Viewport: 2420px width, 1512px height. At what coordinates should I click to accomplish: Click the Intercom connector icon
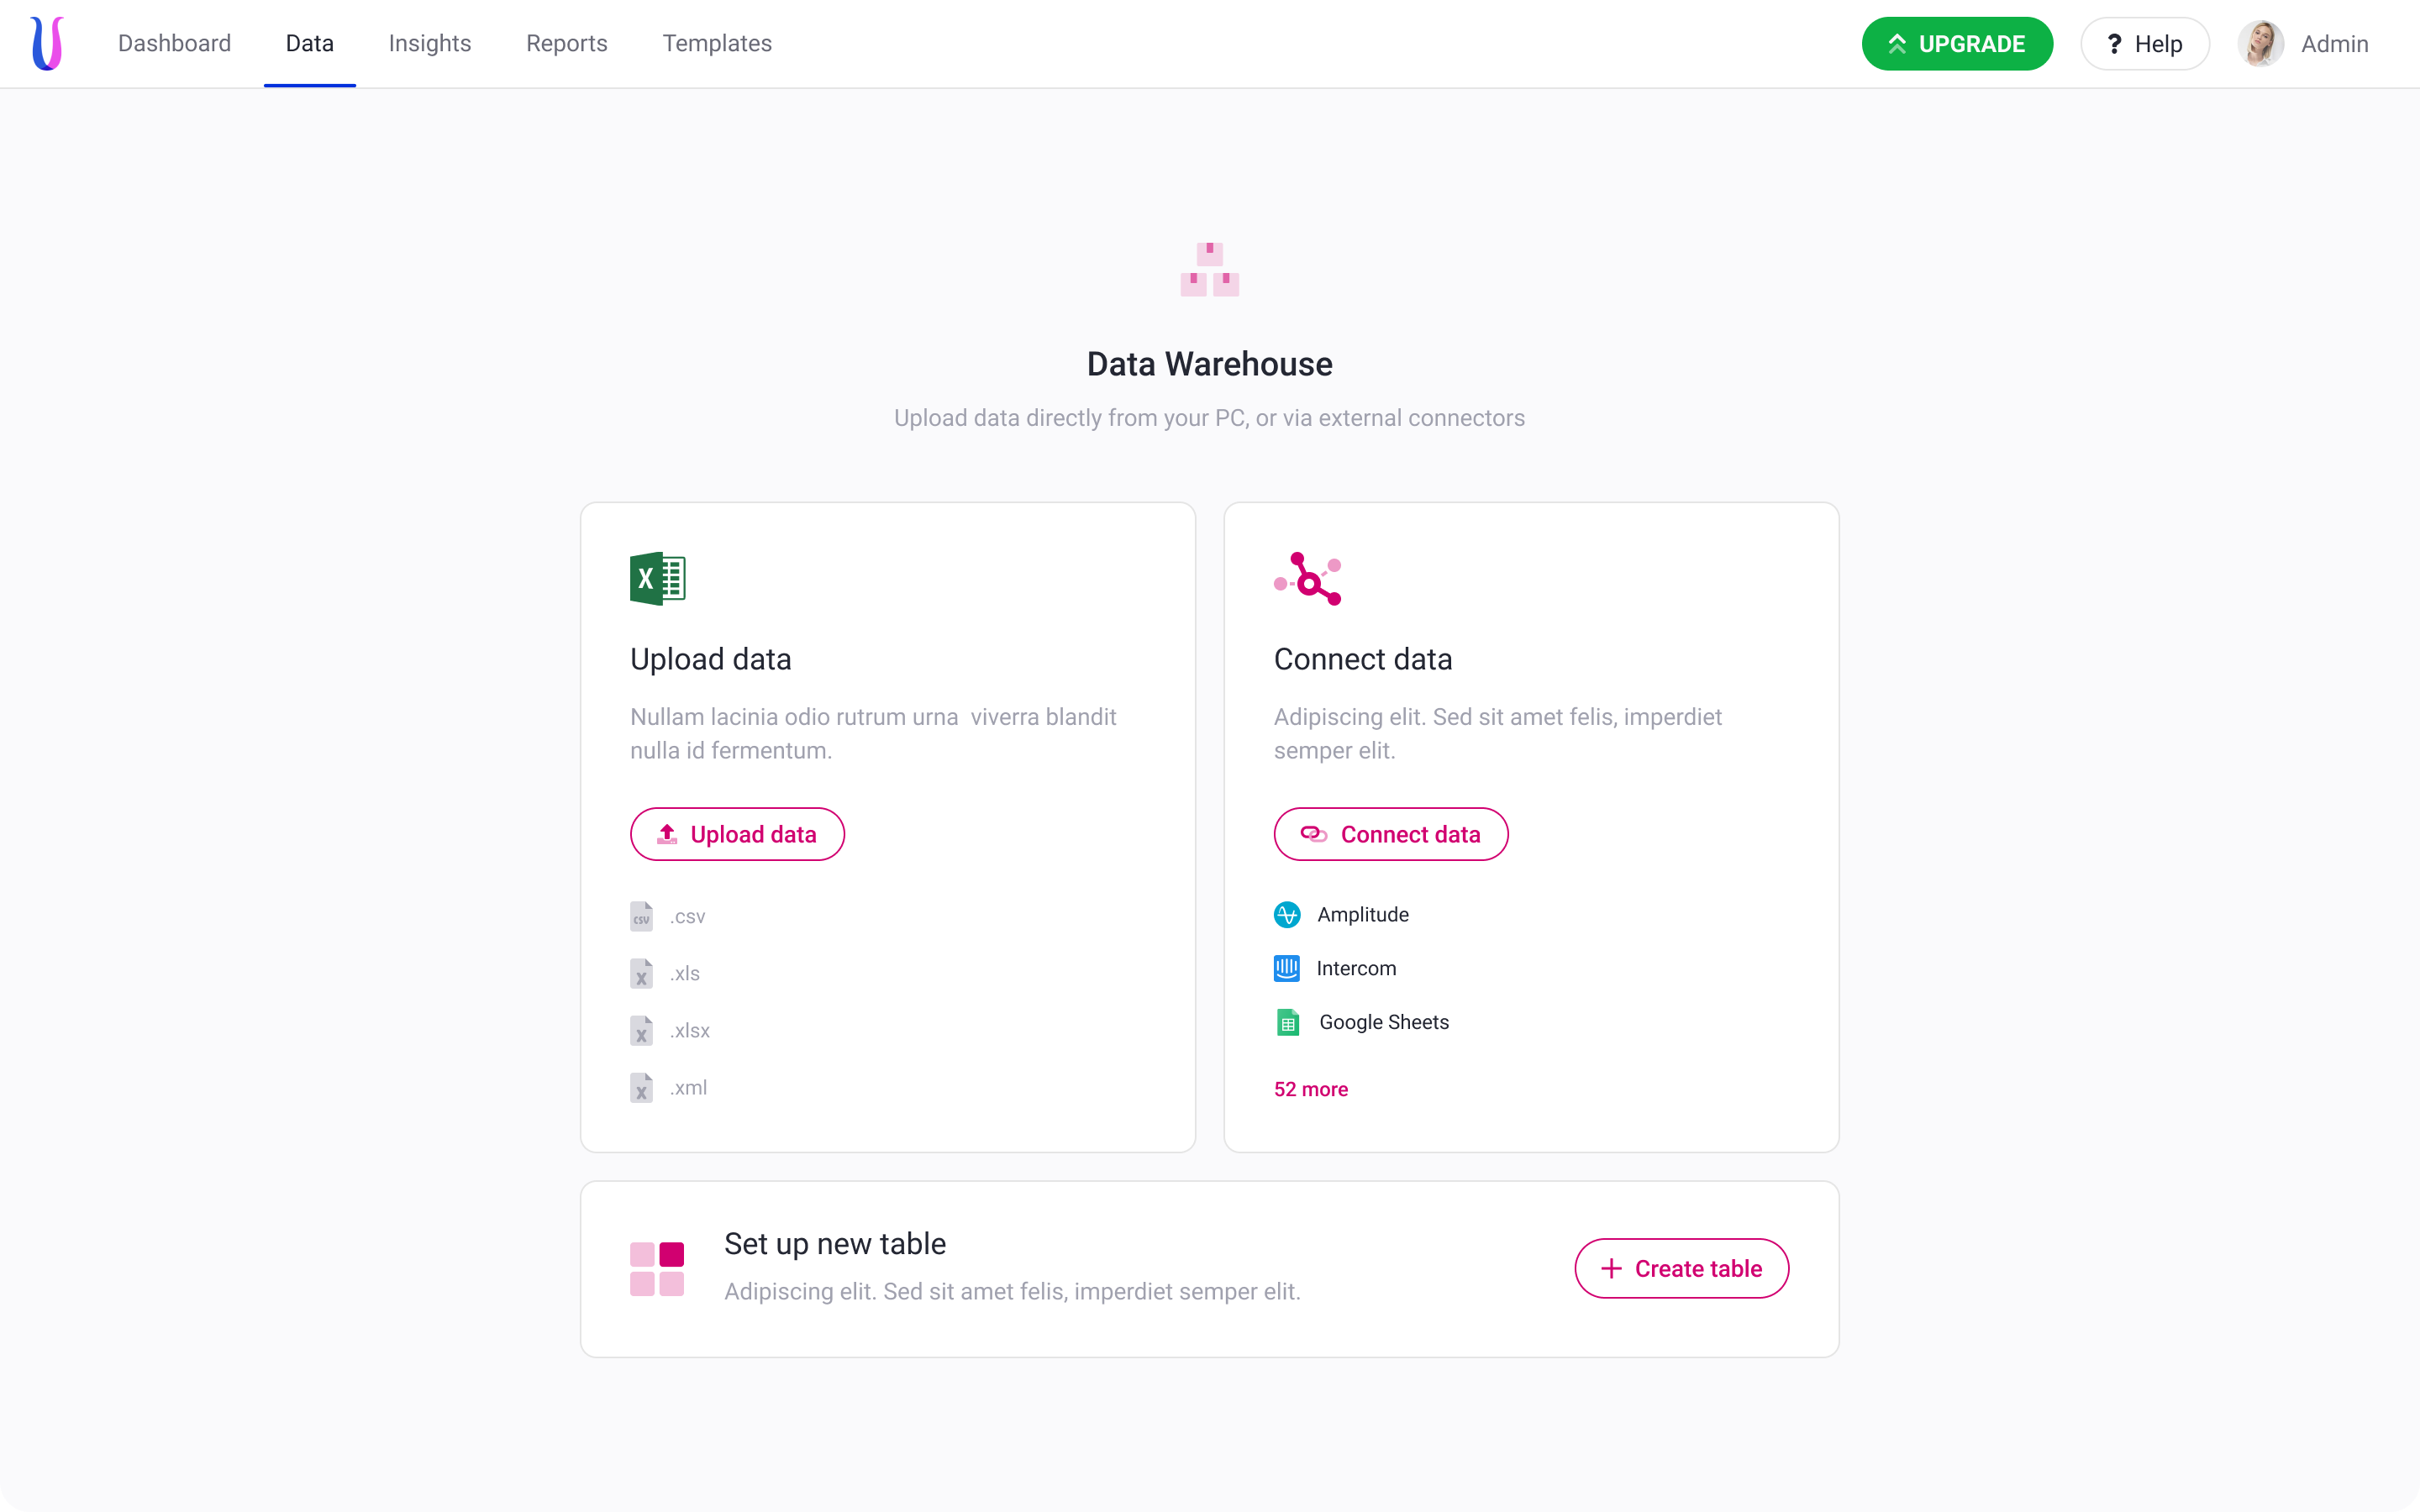[1287, 968]
